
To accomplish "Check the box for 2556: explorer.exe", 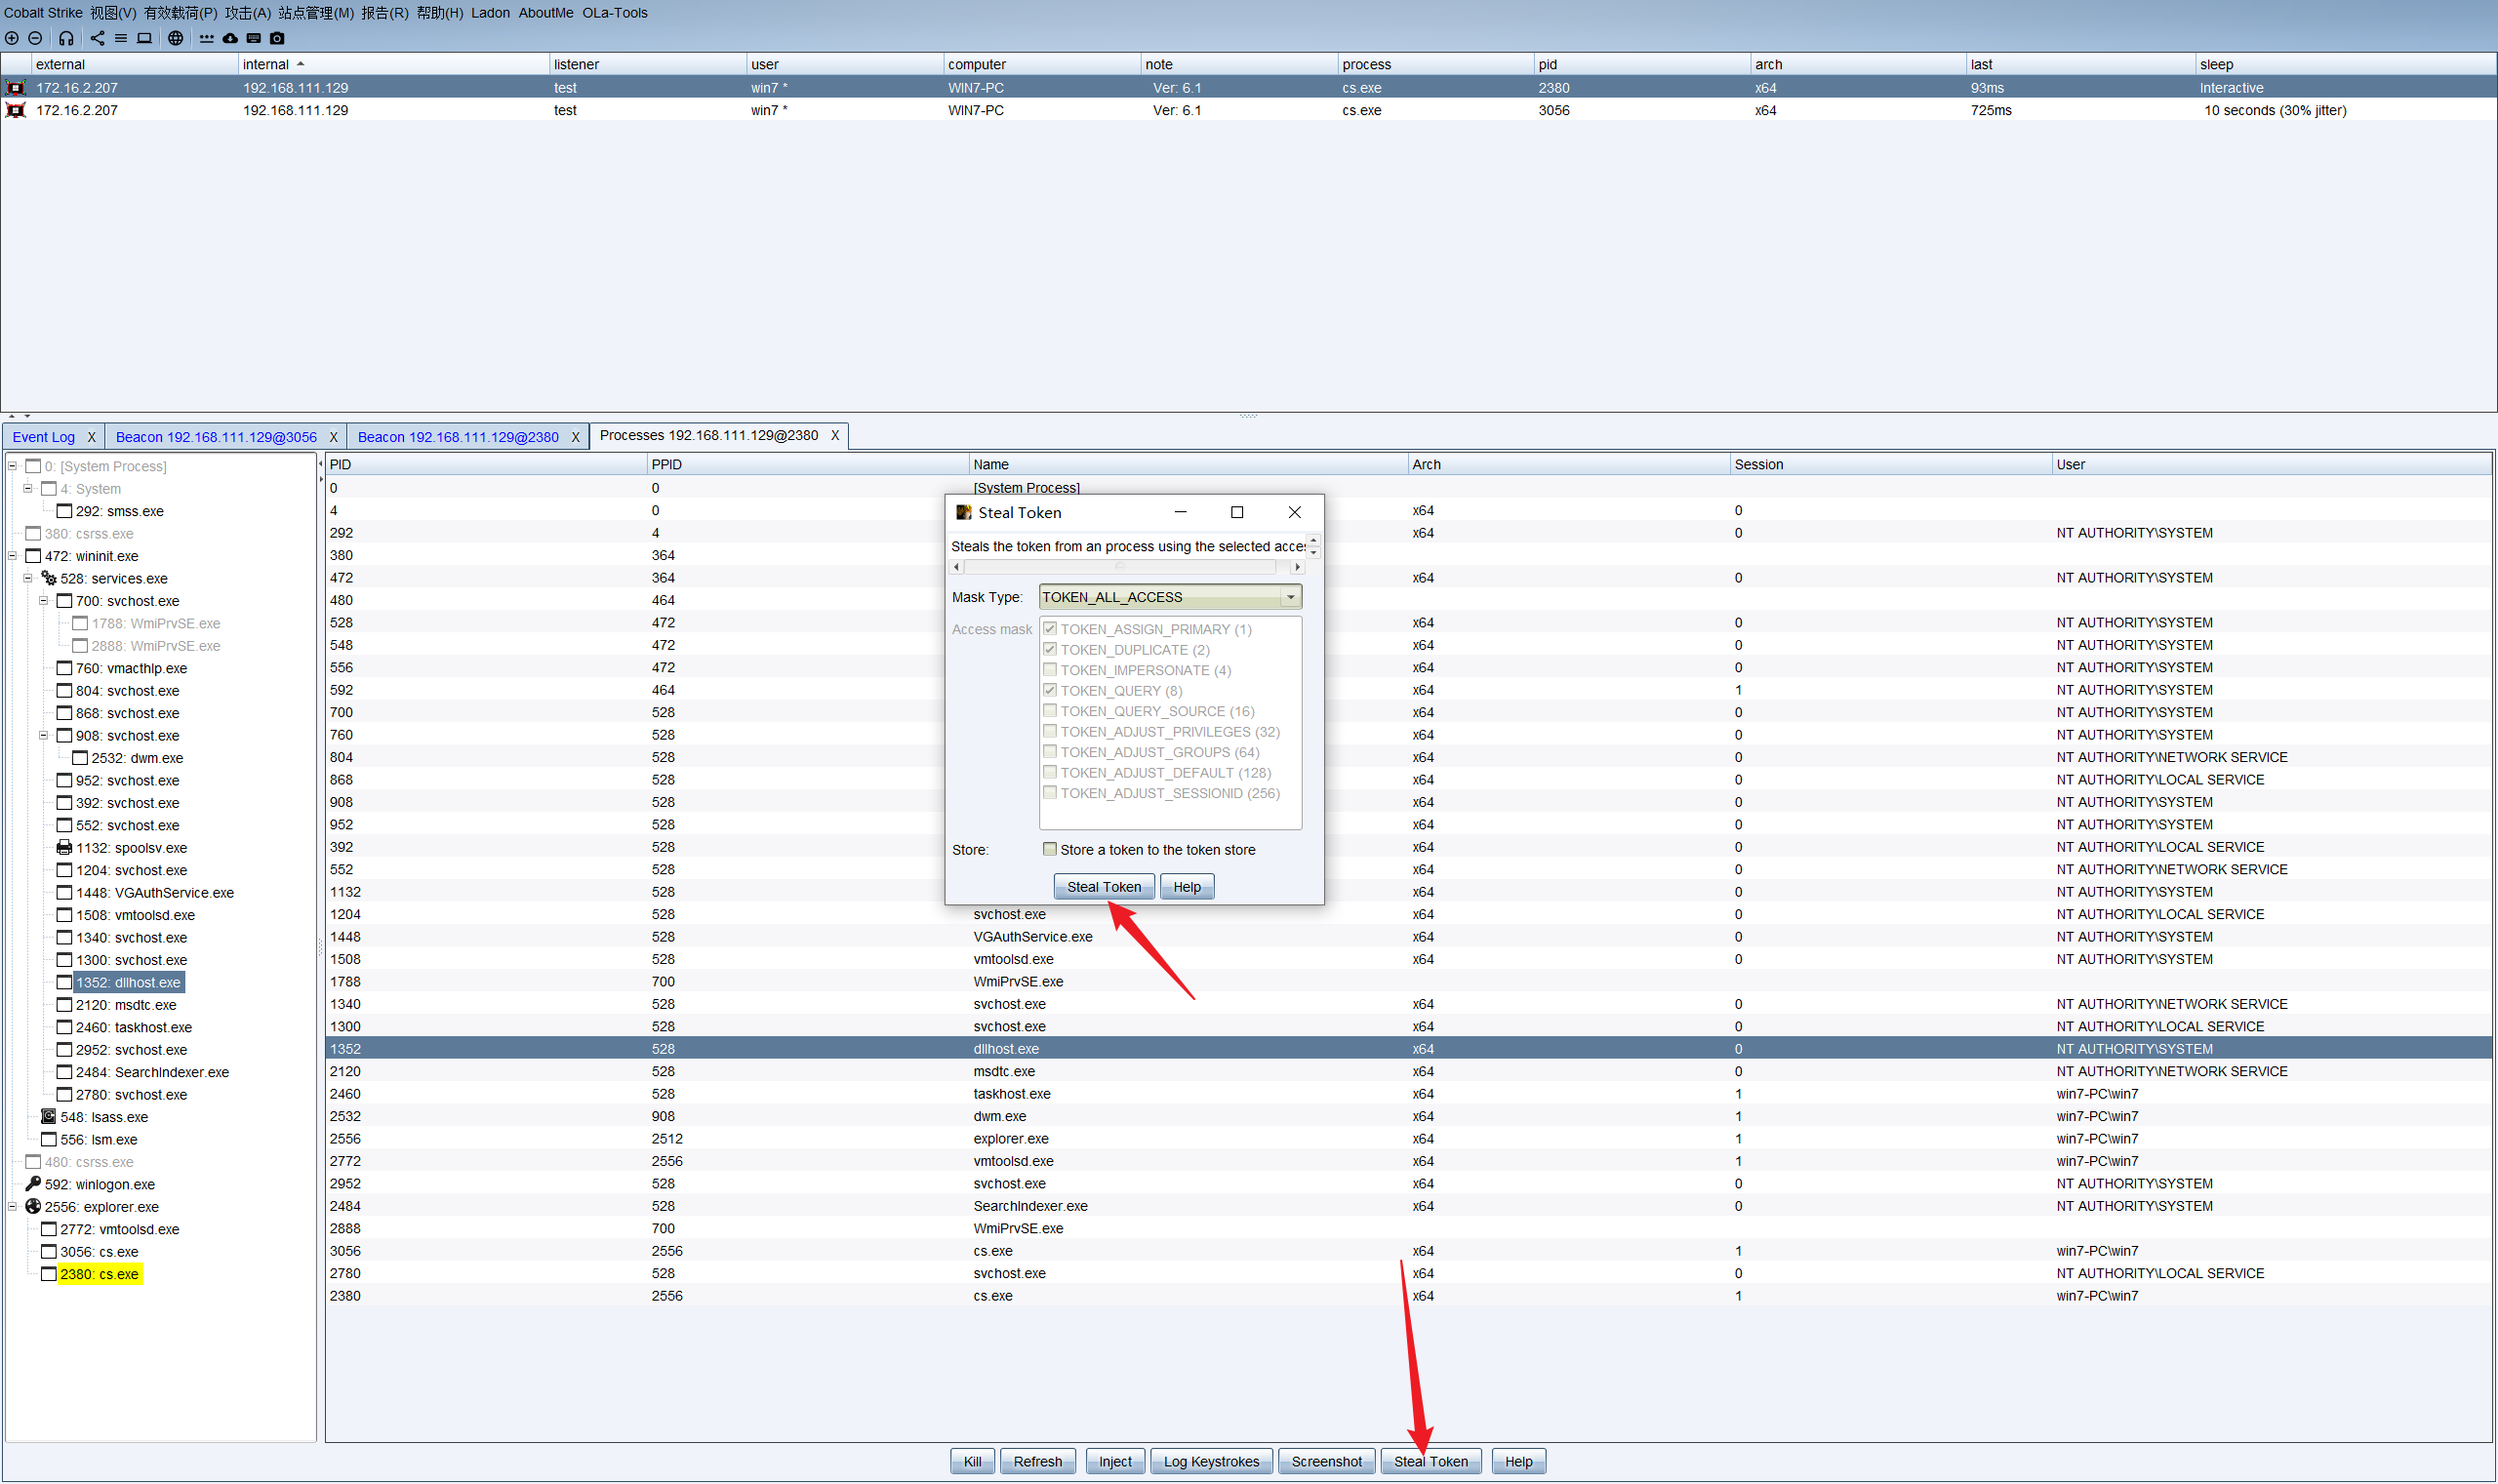I will click(x=33, y=1207).
